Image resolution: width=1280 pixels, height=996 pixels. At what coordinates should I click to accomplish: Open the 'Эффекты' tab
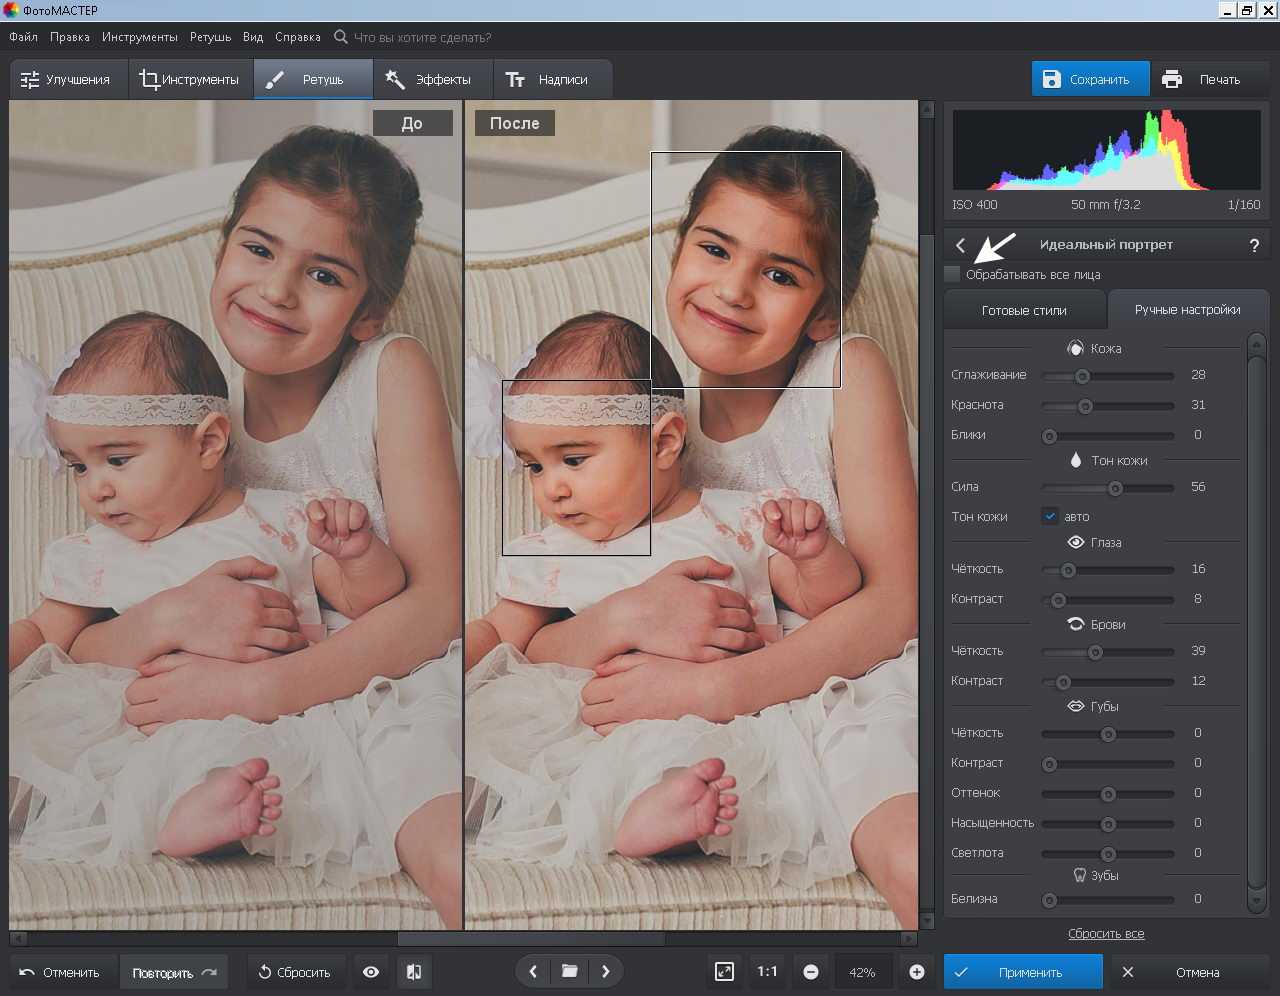(430, 79)
